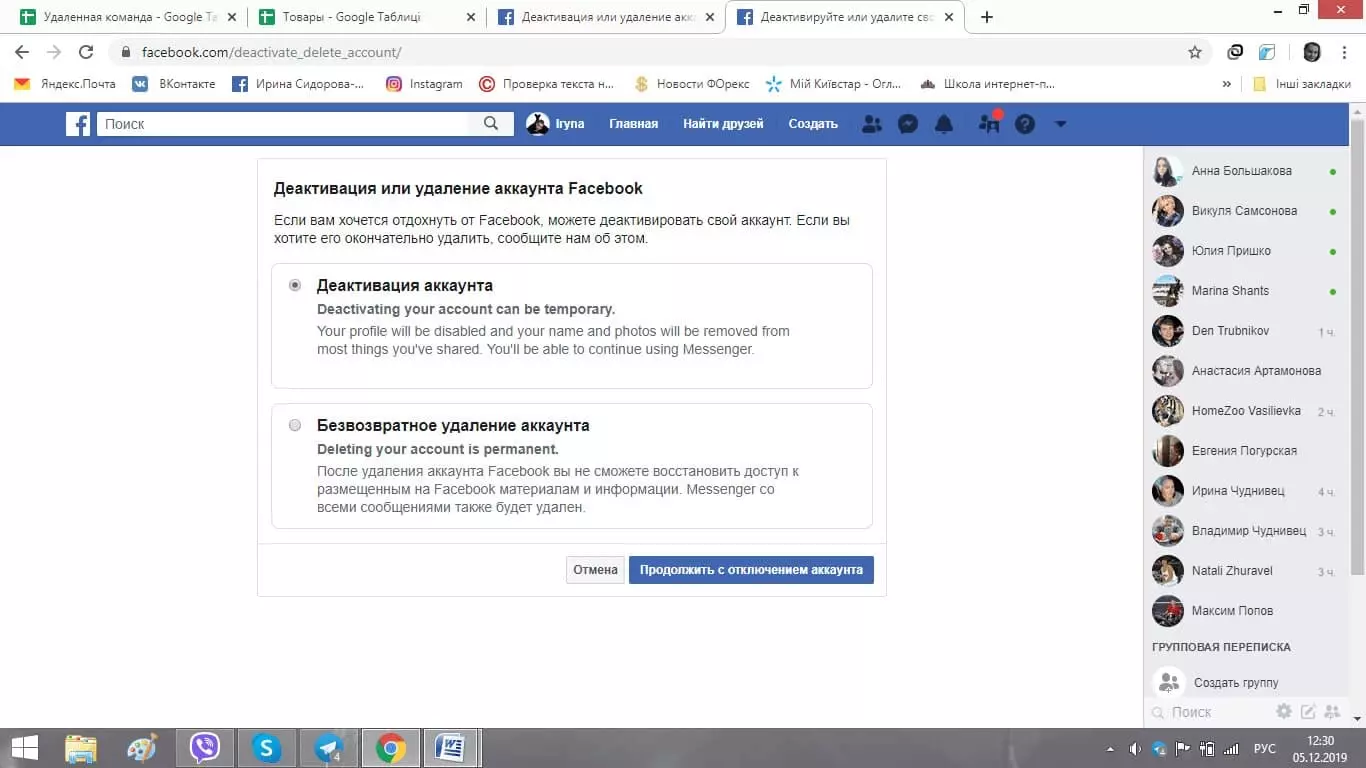Click the Facebook help question mark icon

[x=1024, y=123]
